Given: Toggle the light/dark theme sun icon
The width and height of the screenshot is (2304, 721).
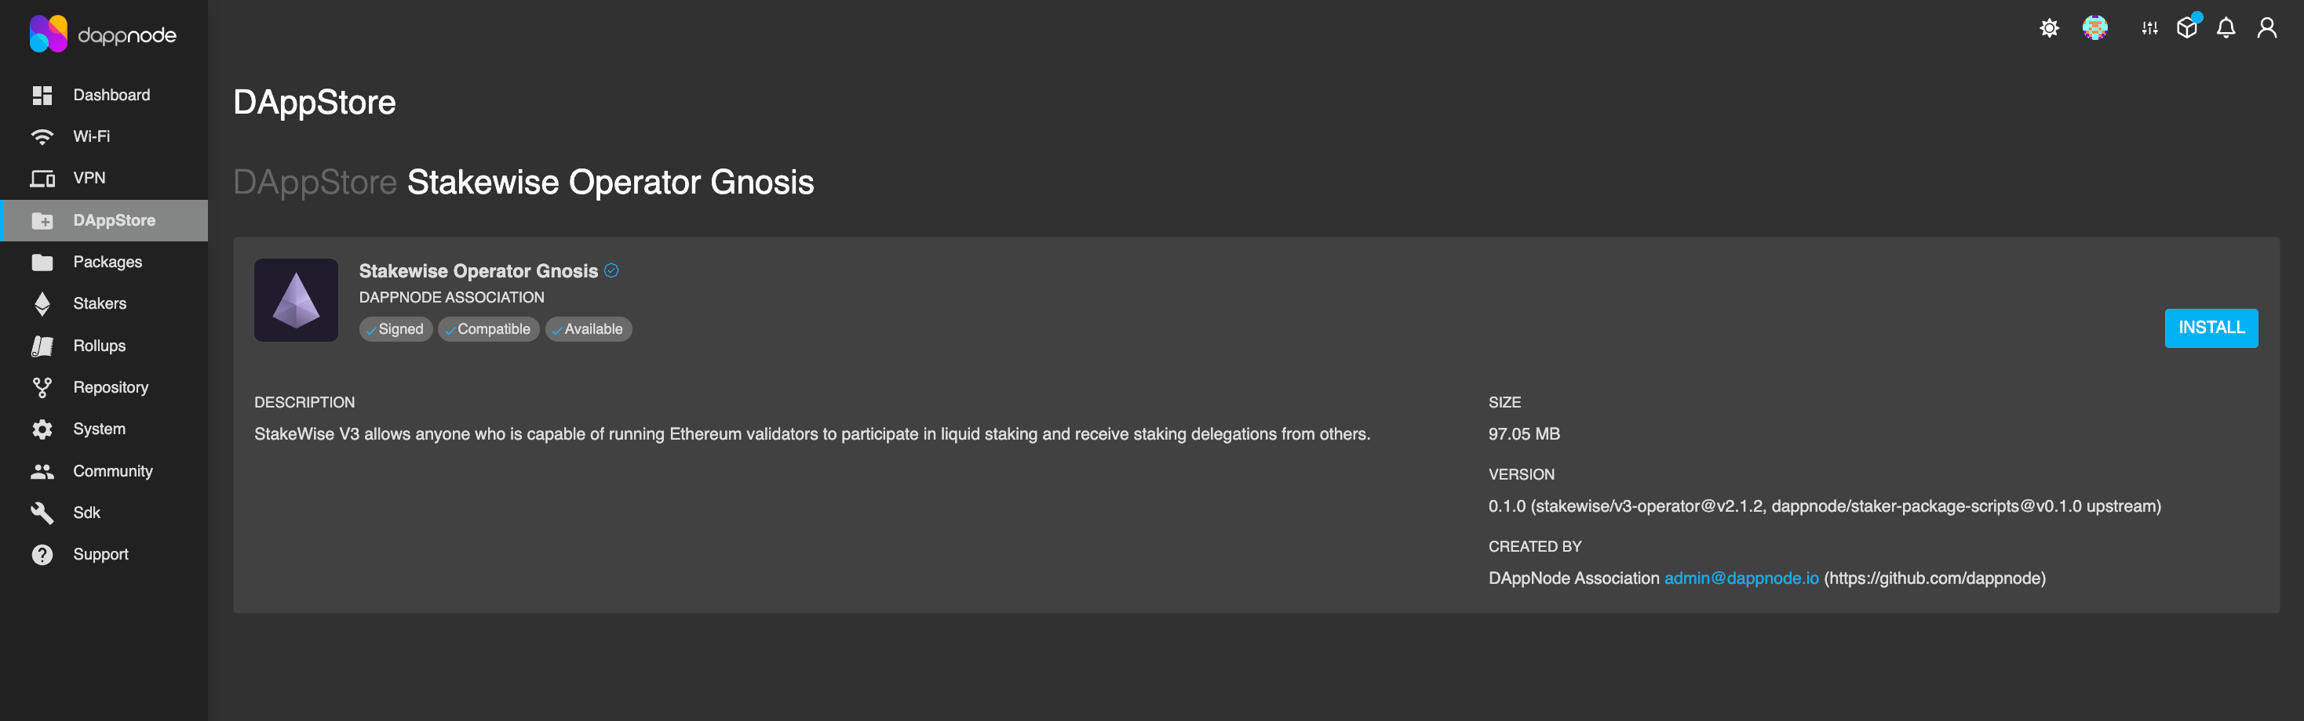Looking at the screenshot, I should (x=2049, y=28).
